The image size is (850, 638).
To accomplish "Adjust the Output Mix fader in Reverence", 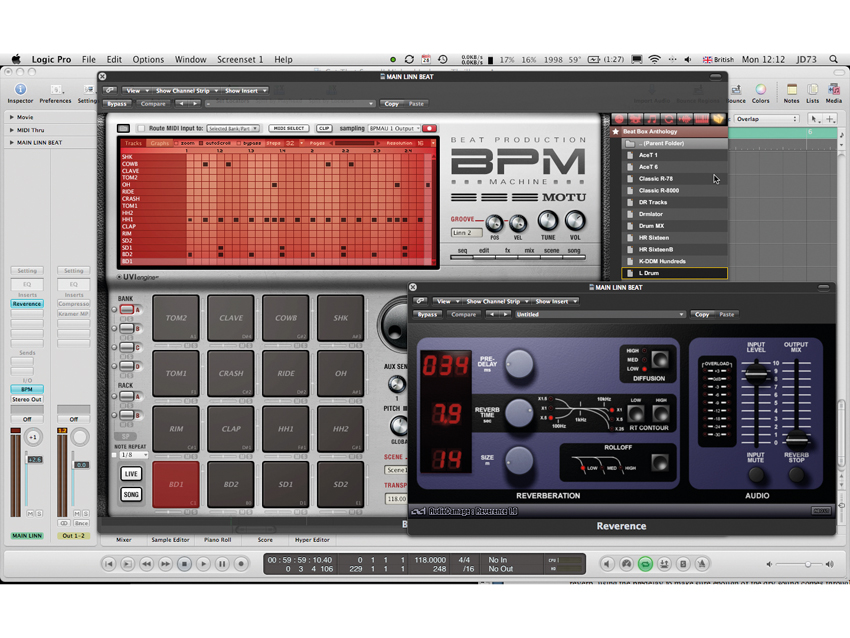I will tap(795, 439).
